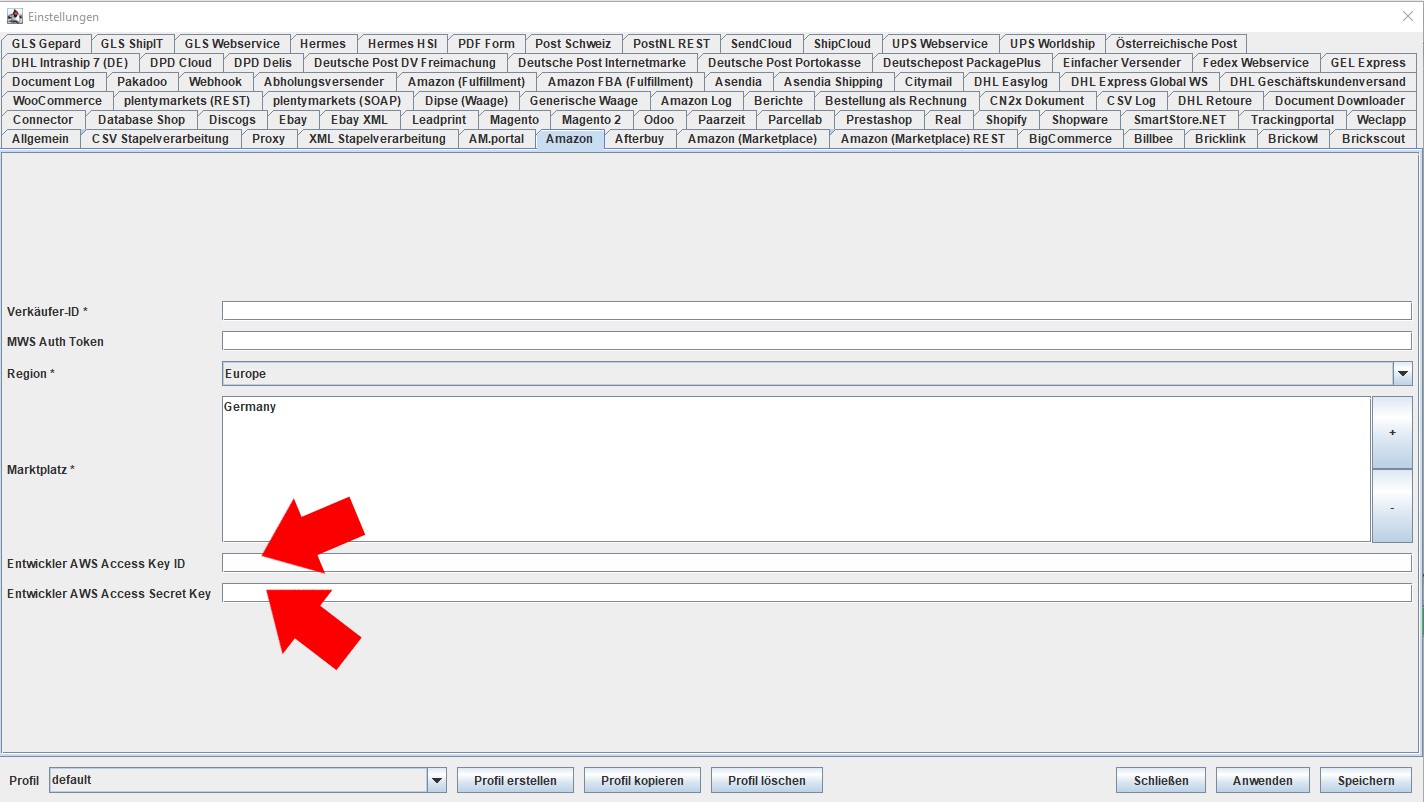Open the DHL Easylog tab
Viewport: 1424px width, 802px height.
click(1011, 82)
